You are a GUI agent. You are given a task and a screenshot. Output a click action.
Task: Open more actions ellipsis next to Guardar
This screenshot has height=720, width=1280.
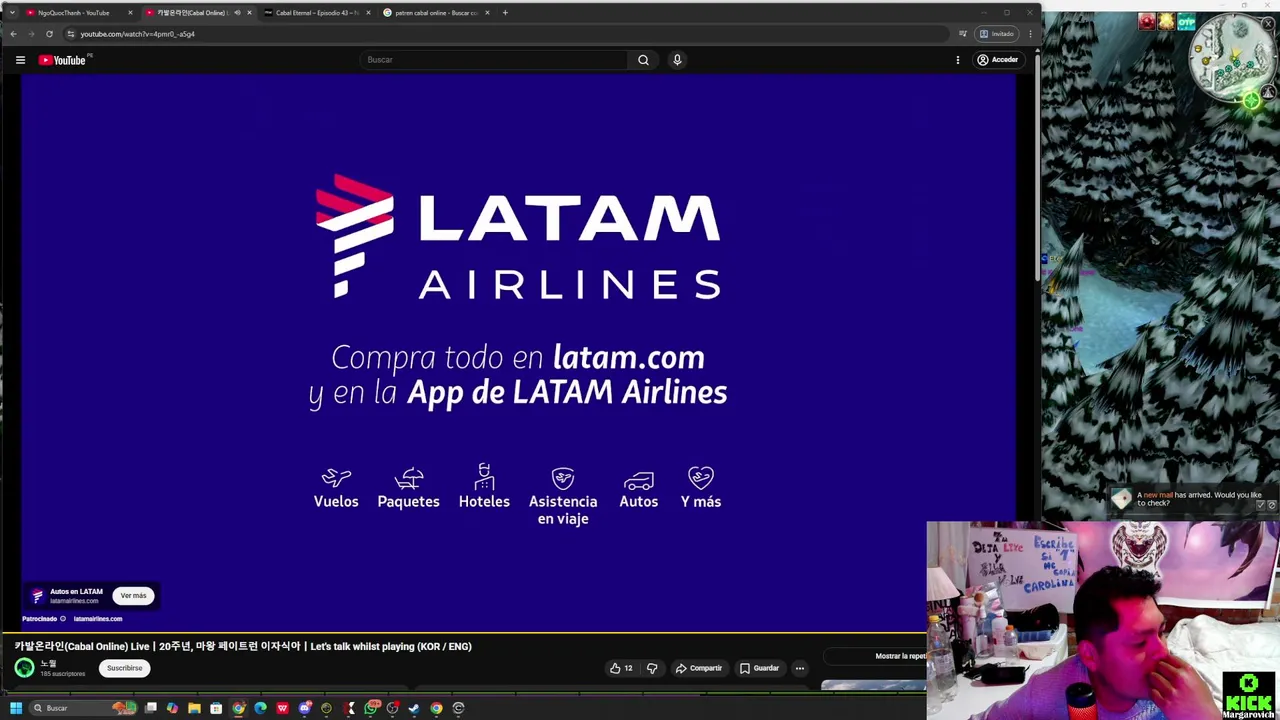799,668
